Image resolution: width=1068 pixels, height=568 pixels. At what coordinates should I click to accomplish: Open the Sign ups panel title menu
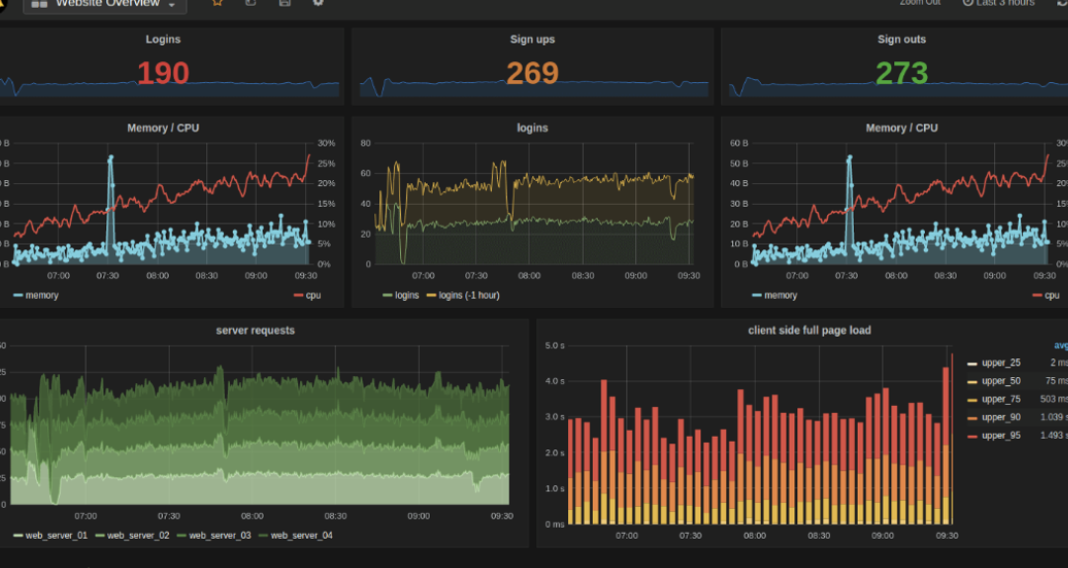532,40
